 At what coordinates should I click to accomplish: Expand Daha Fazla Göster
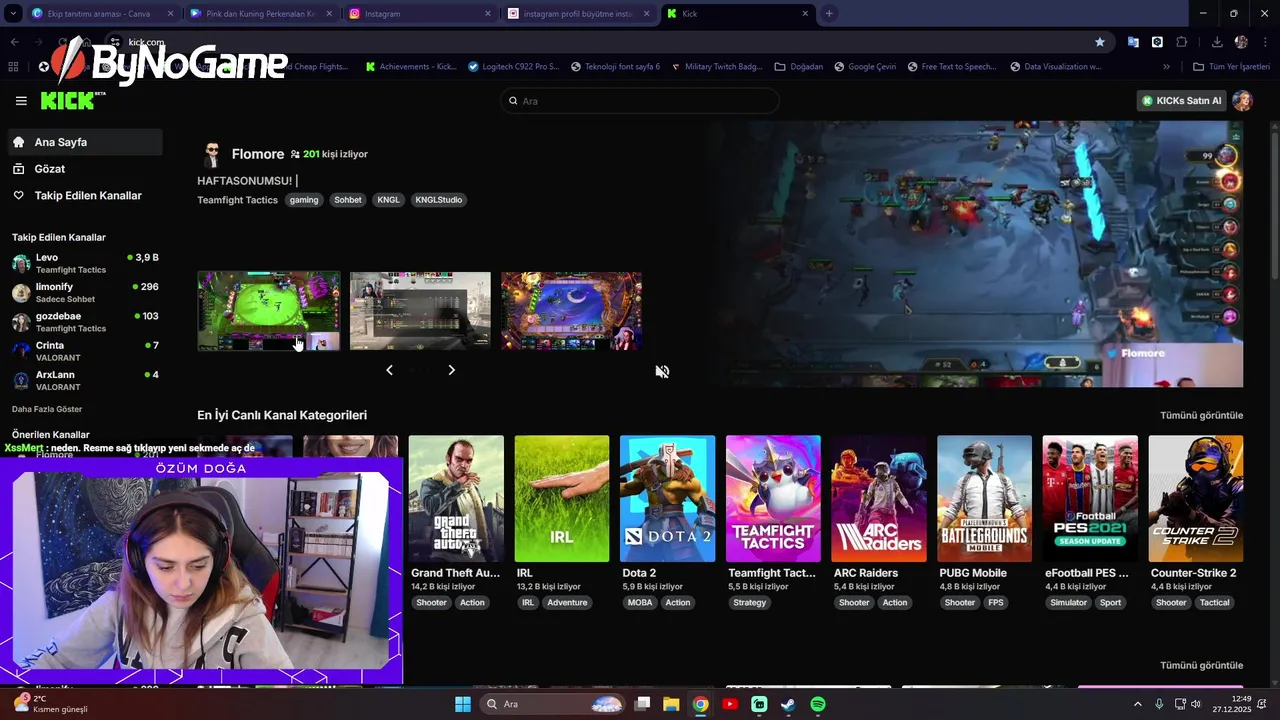point(47,409)
